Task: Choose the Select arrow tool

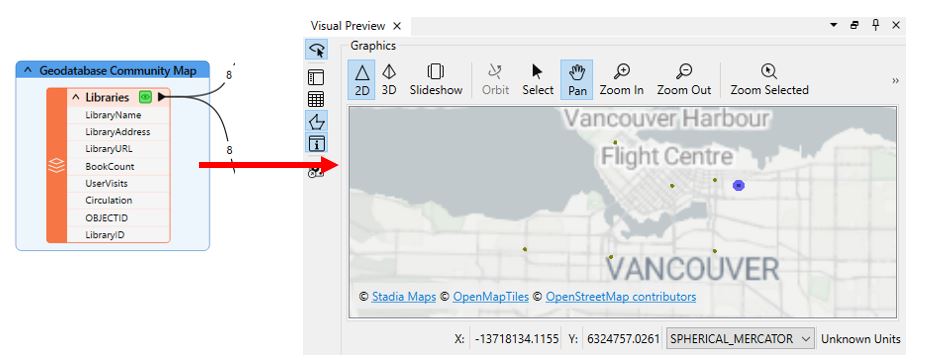Action: click(x=537, y=79)
